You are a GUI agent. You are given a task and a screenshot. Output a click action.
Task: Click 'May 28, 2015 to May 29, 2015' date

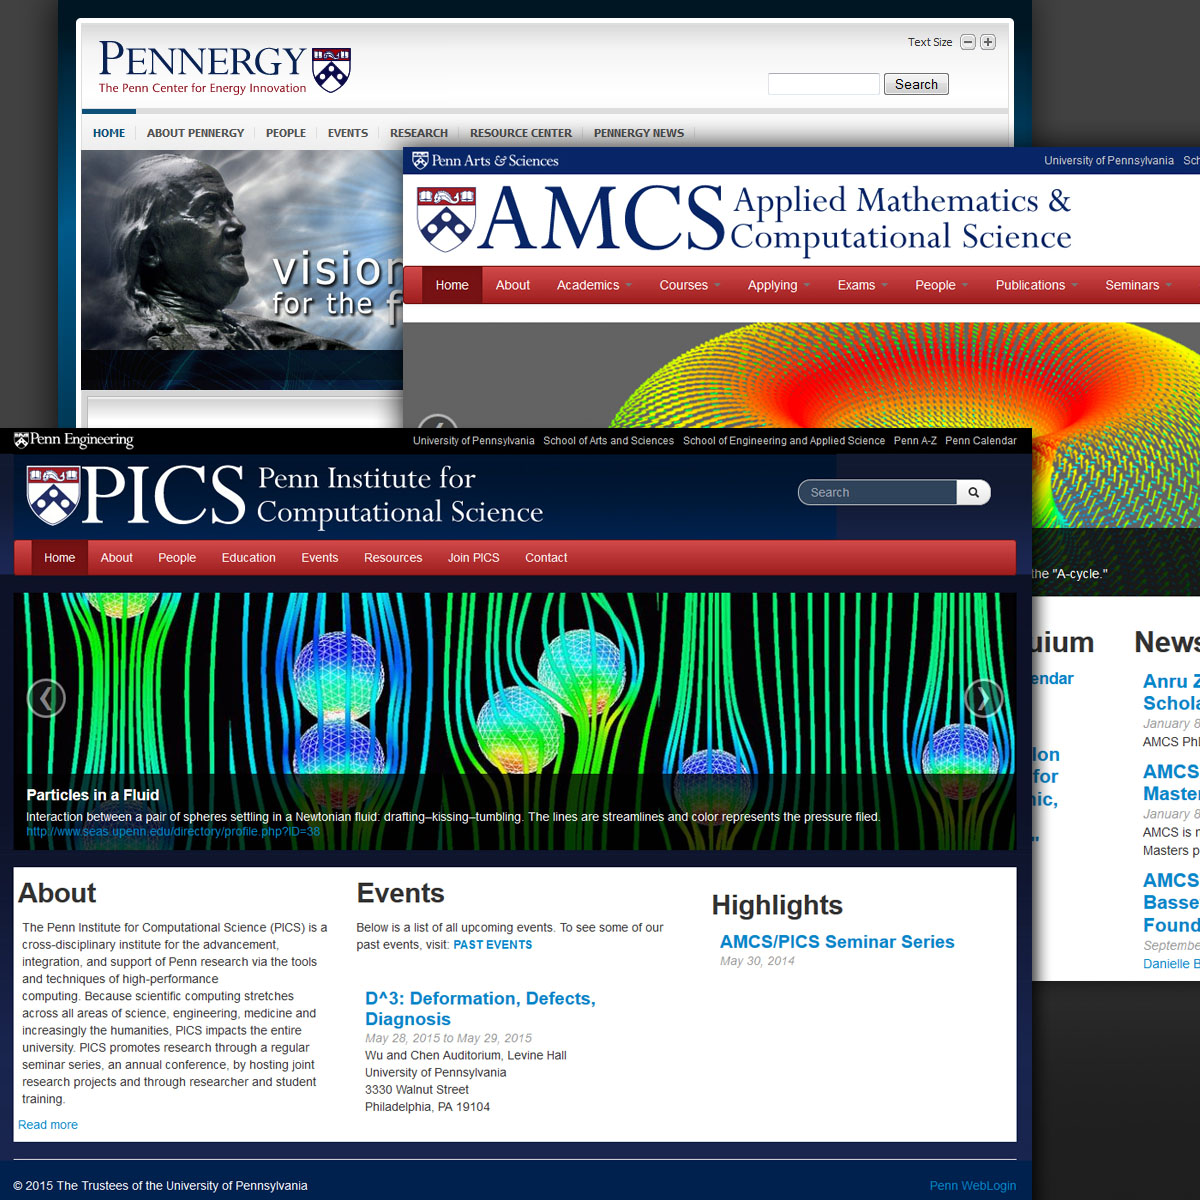pos(448,1038)
